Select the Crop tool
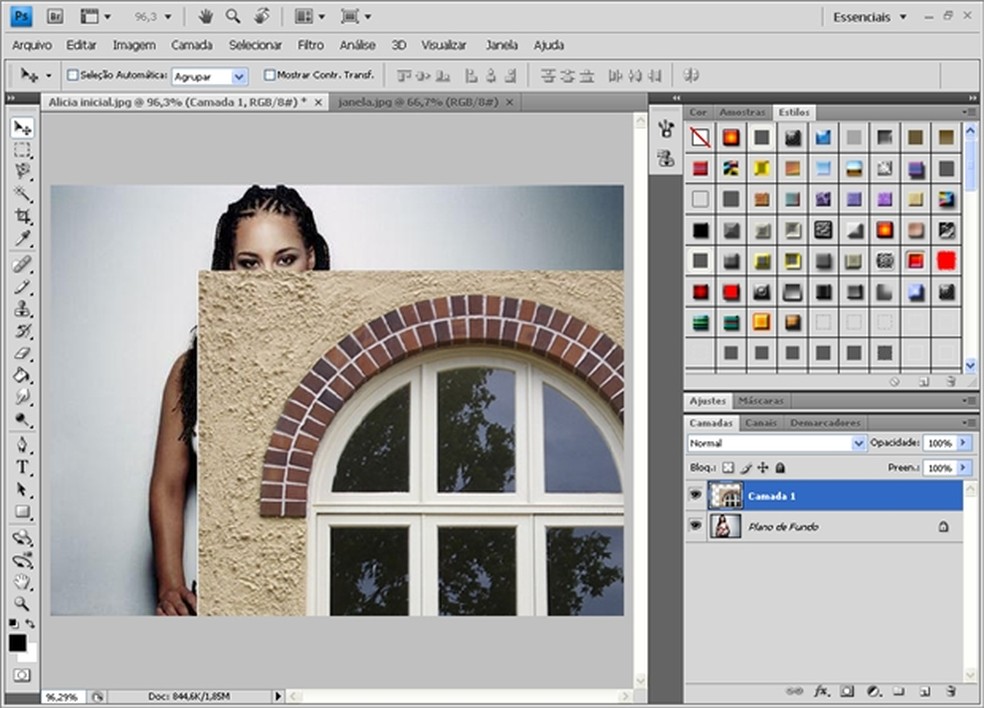Viewport: 984px width, 708px height. point(22,216)
